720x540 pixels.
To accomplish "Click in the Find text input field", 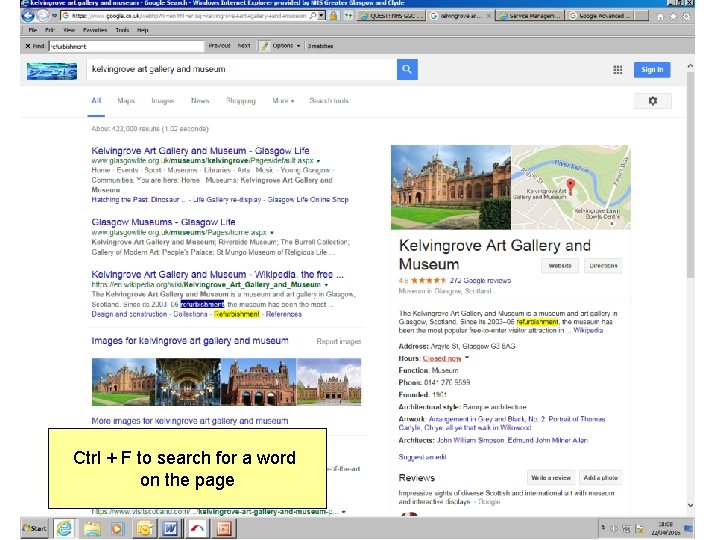I will 126,46.
